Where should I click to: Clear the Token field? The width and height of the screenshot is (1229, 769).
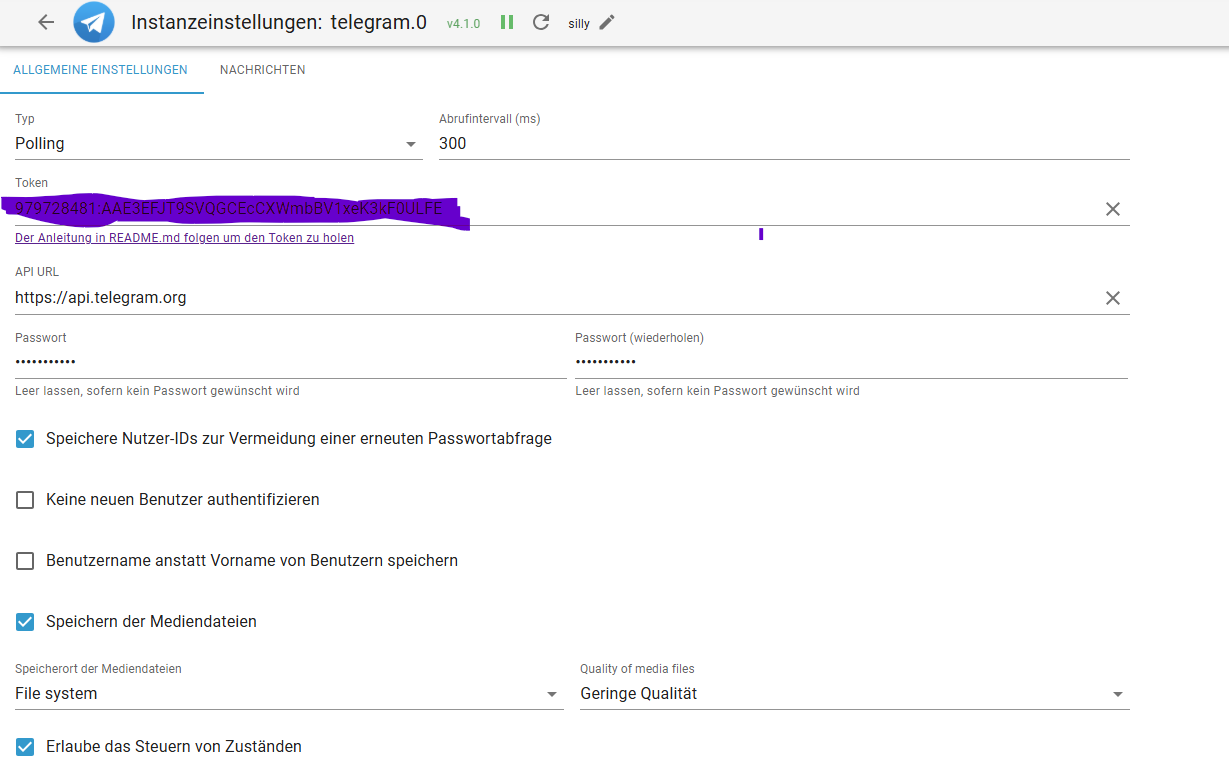1113,209
